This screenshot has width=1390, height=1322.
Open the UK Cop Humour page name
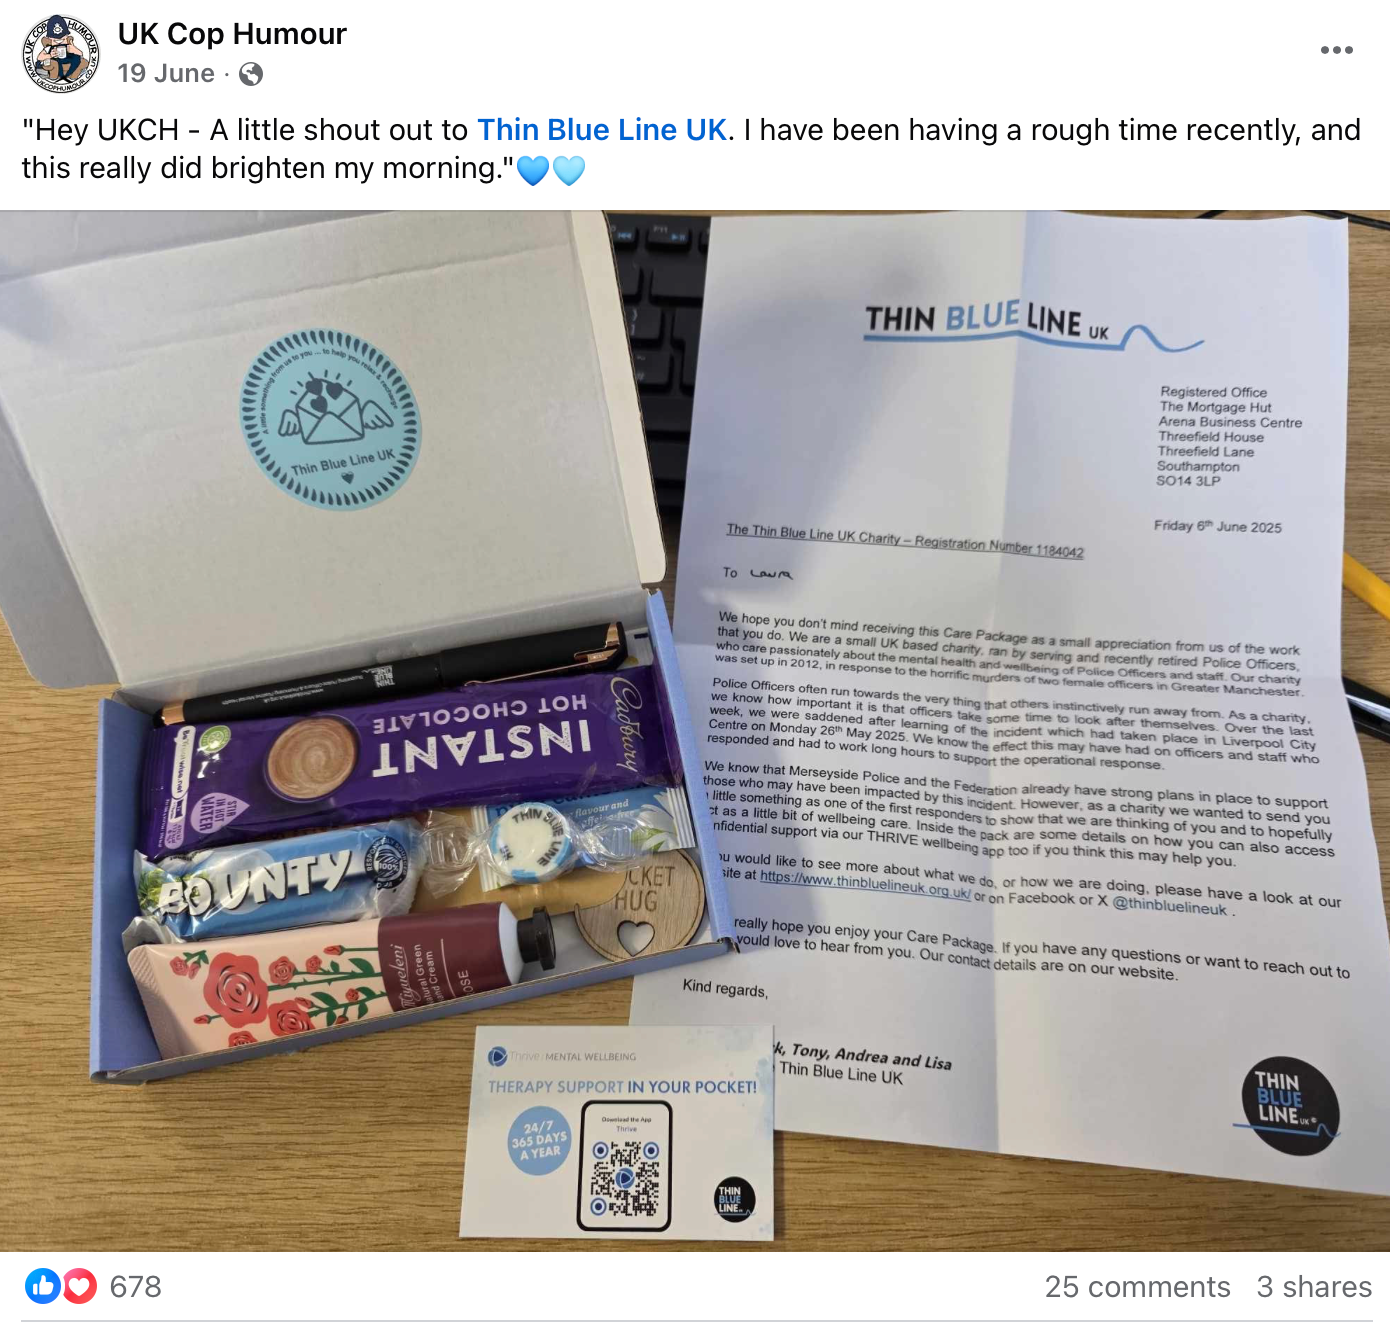tap(232, 34)
